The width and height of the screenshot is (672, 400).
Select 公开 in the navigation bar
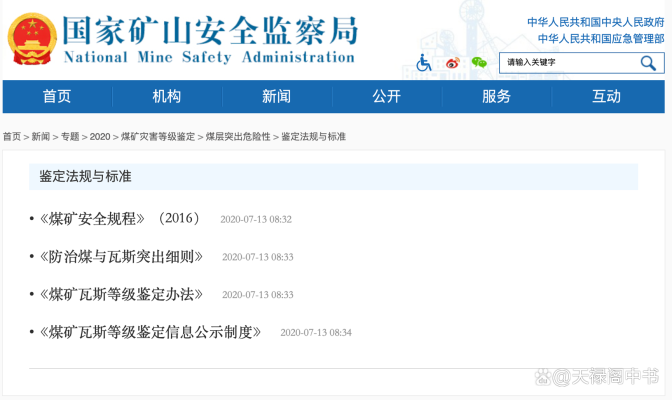(x=386, y=97)
